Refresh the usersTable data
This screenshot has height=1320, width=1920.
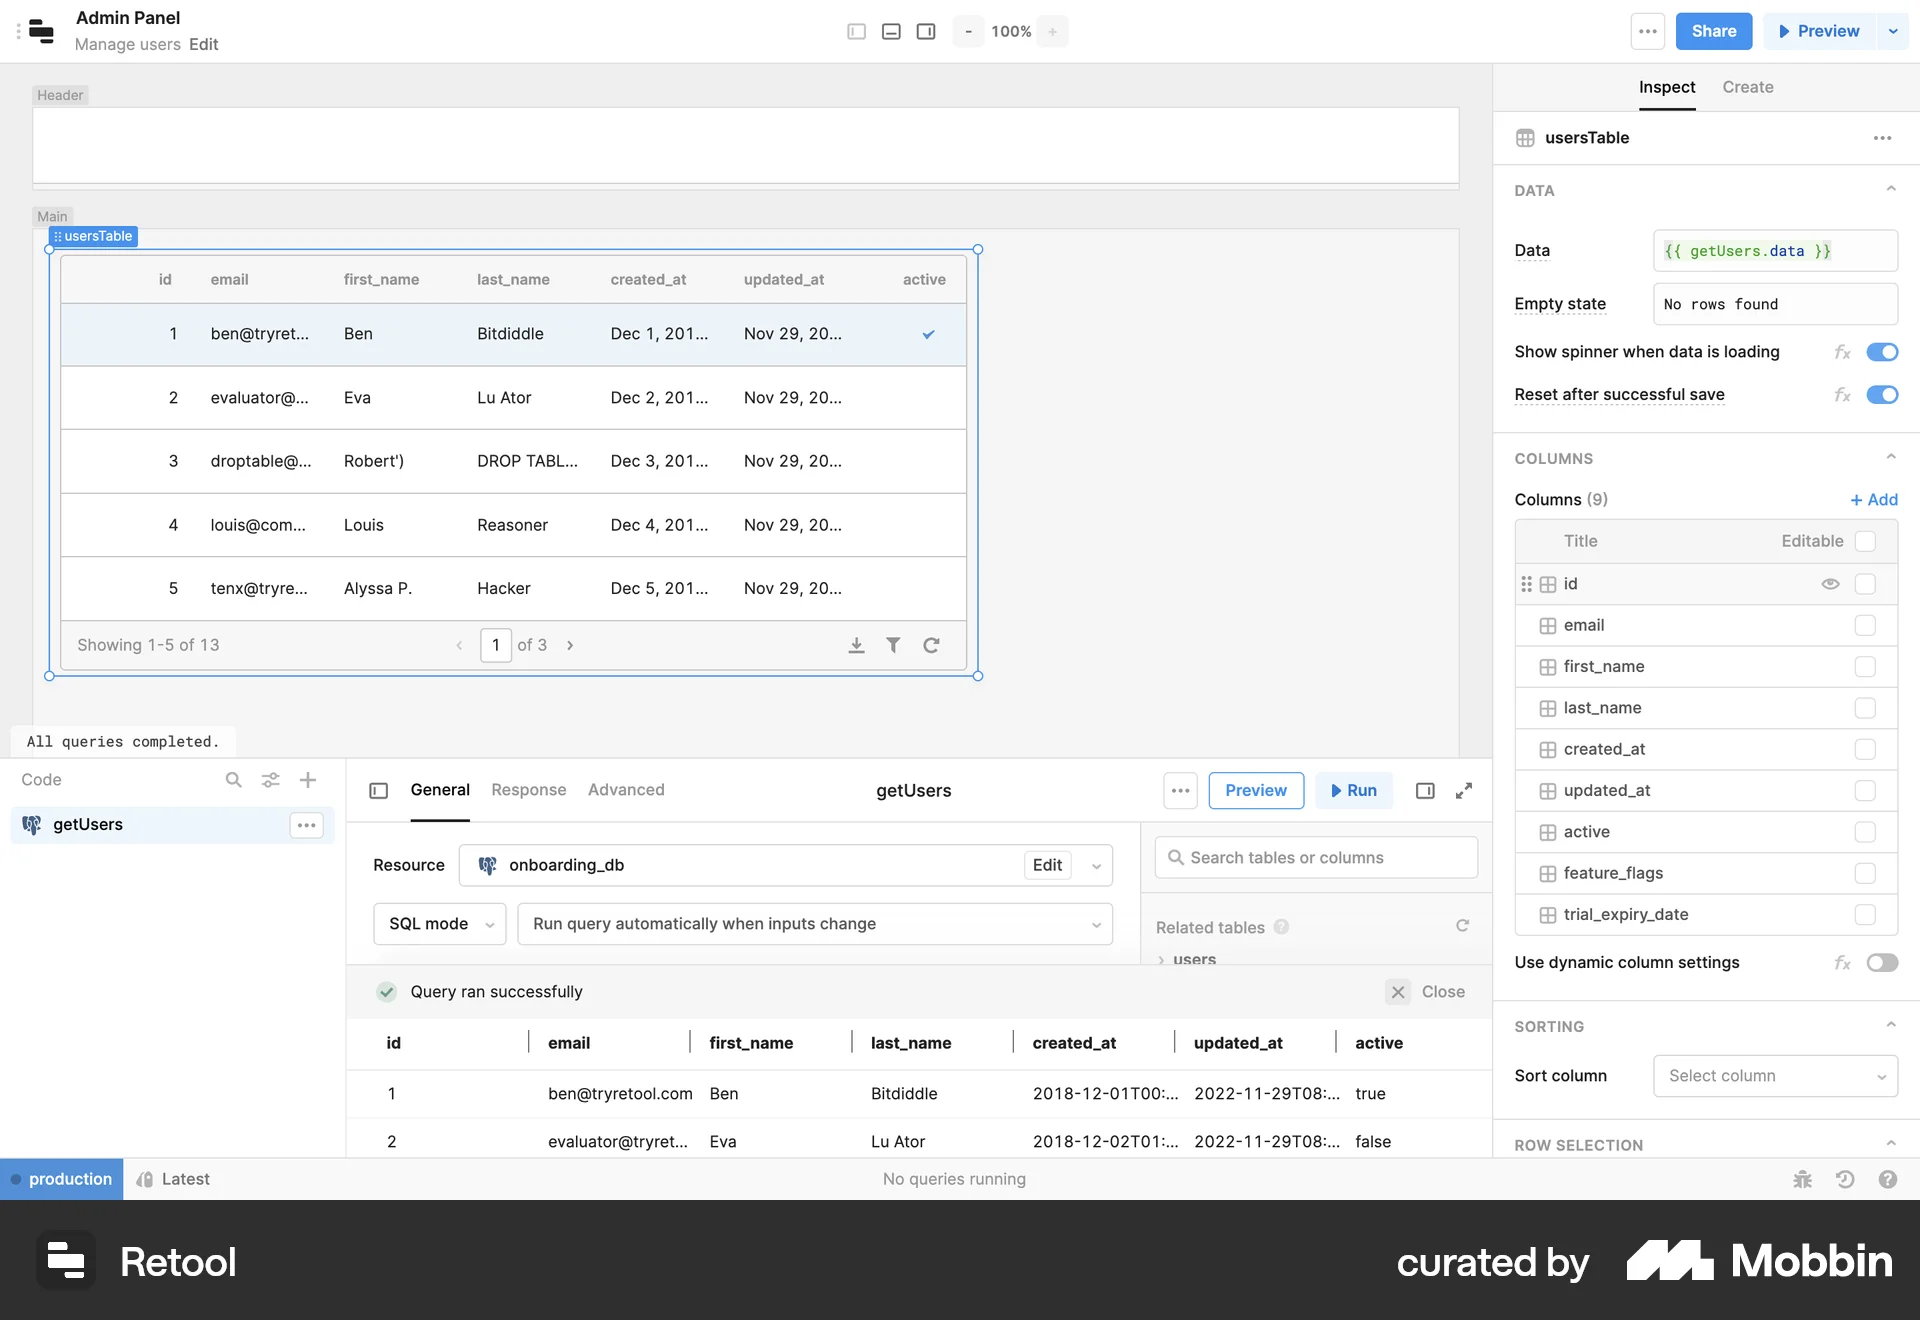(931, 645)
